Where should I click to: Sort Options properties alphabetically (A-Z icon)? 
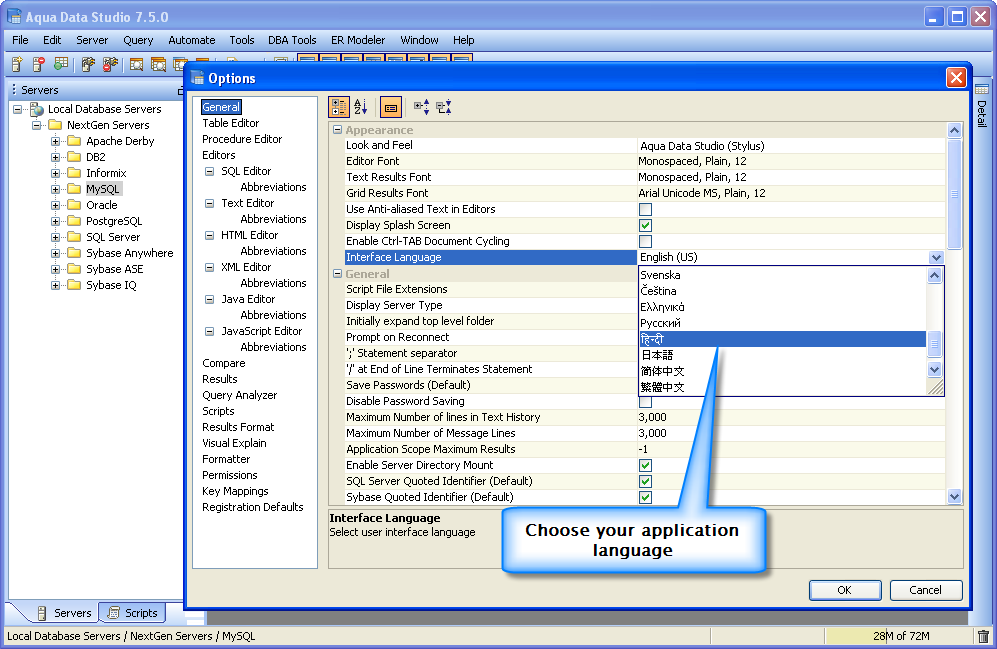[x=361, y=107]
